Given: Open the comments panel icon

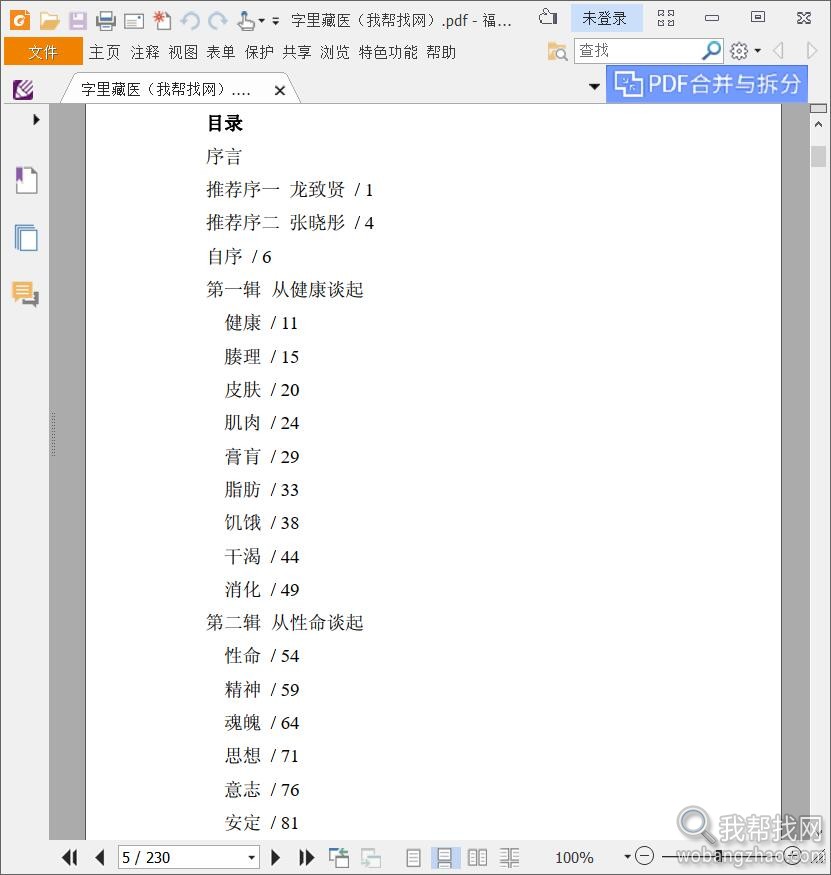Looking at the screenshot, I should click(x=25, y=294).
